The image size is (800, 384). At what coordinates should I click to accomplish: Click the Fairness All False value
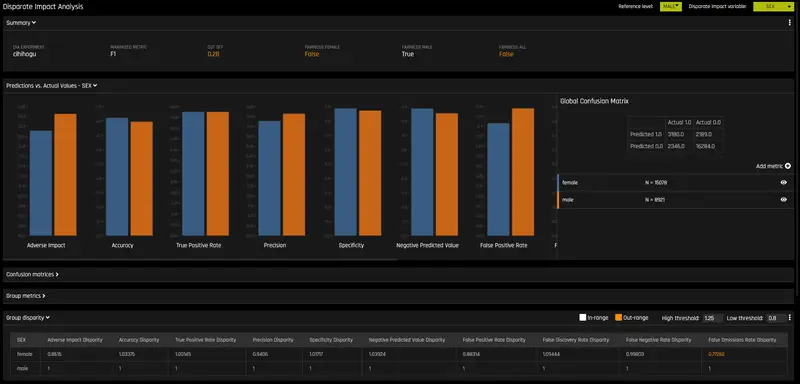pyautogui.click(x=506, y=54)
